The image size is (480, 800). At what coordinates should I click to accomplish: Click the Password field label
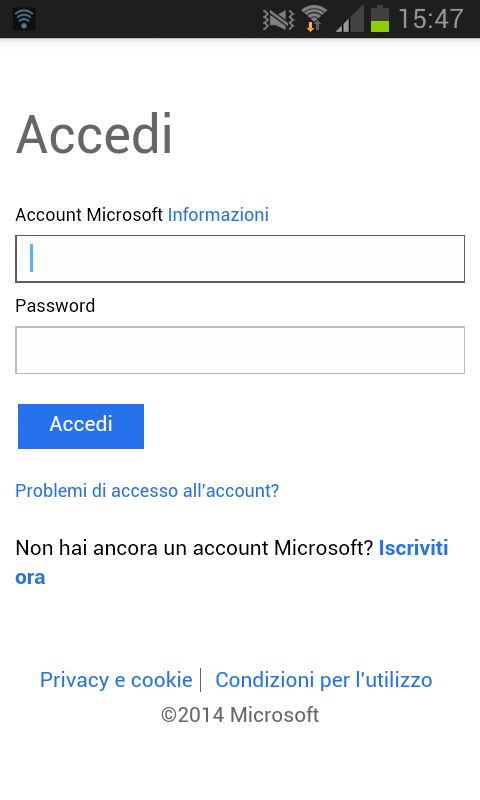(55, 306)
